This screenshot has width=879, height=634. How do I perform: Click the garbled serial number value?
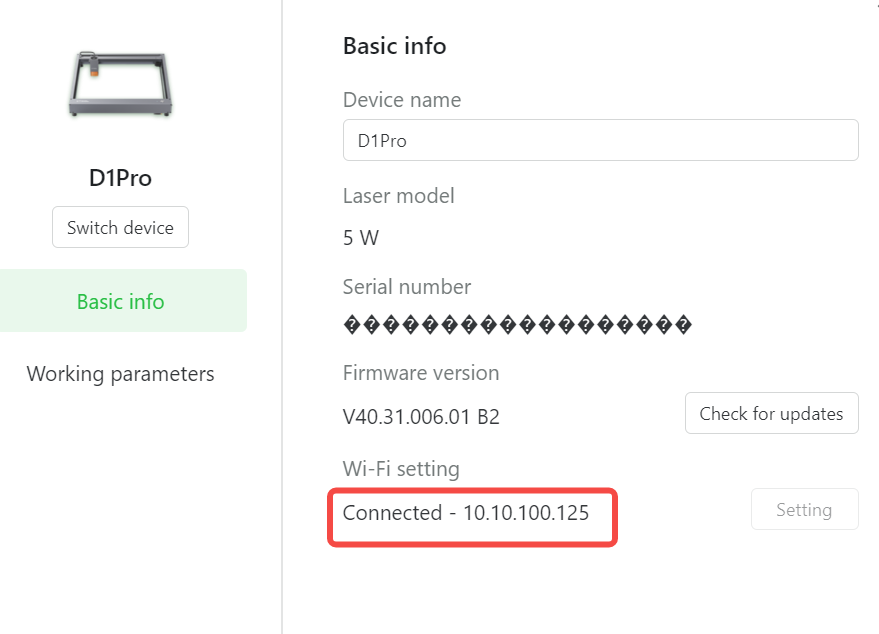517,325
